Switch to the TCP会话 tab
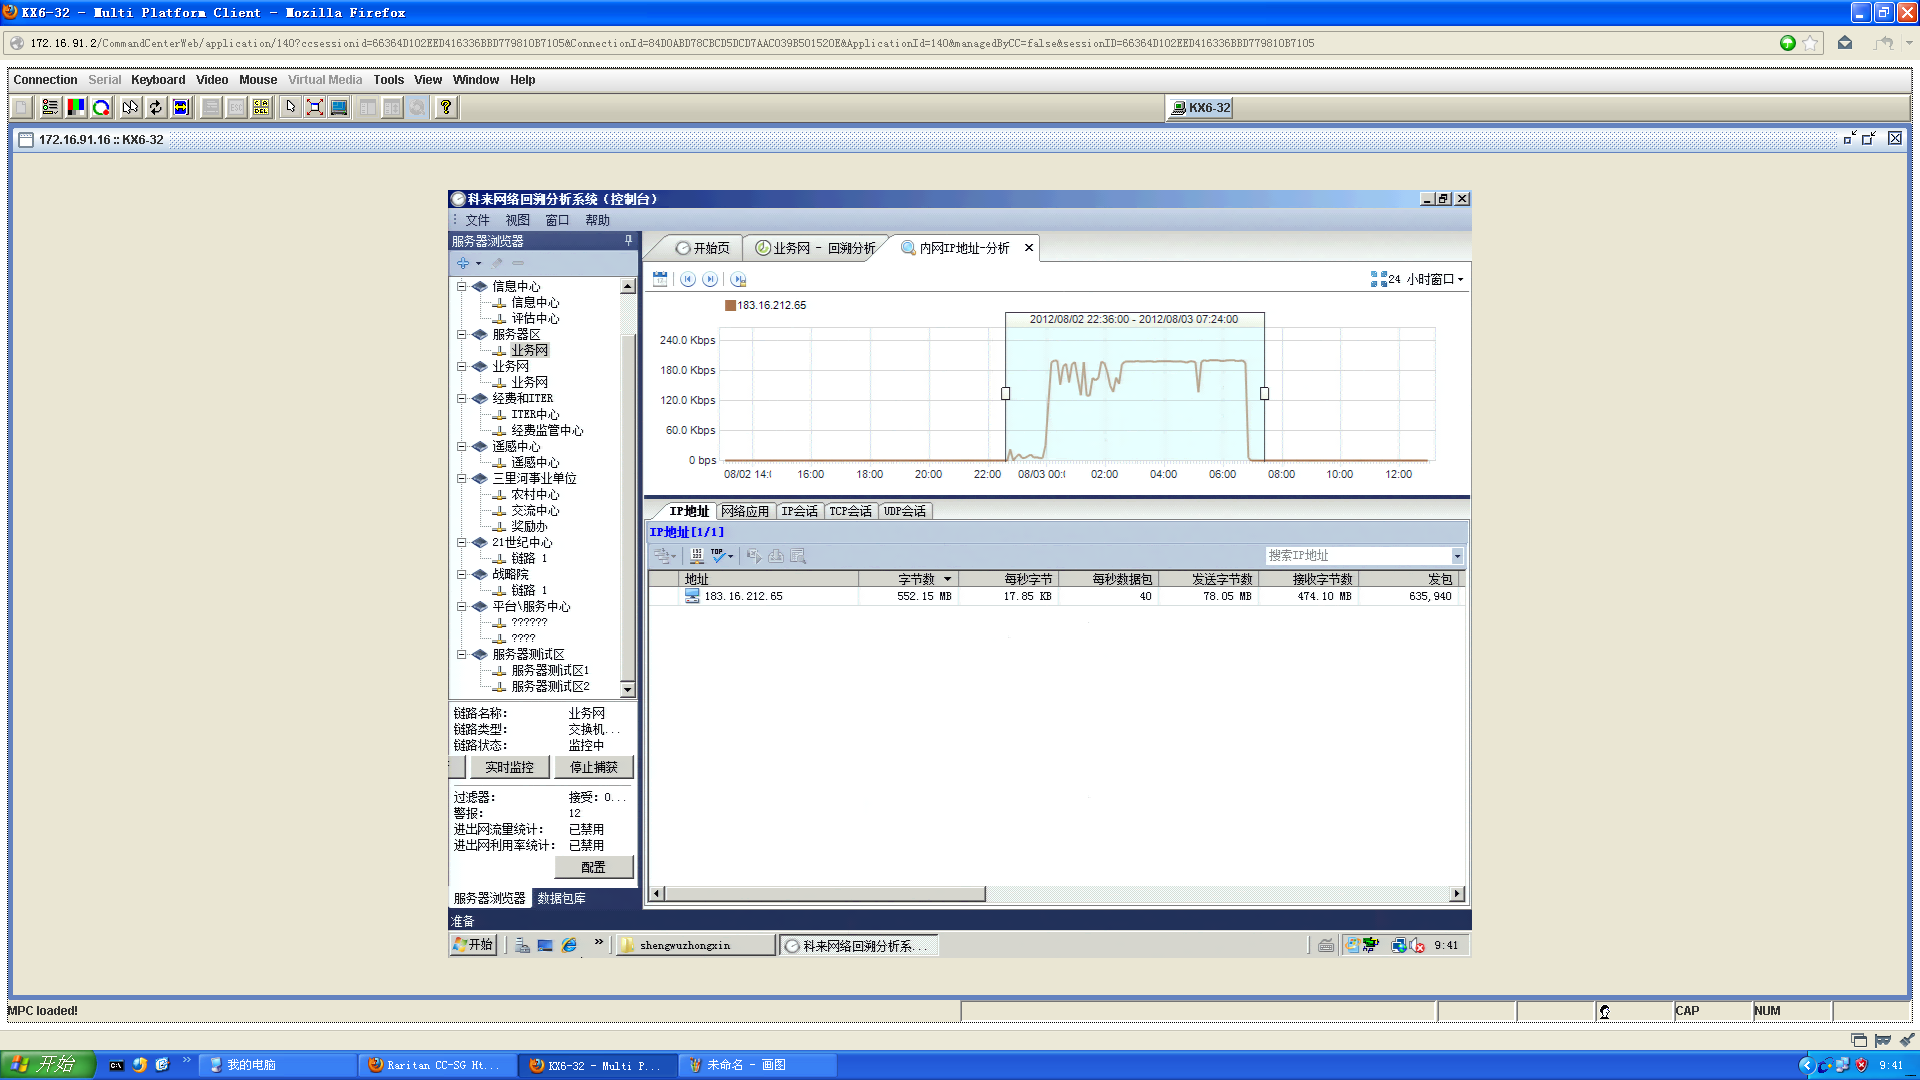This screenshot has height=1080, width=1920. click(x=850, y=511)
